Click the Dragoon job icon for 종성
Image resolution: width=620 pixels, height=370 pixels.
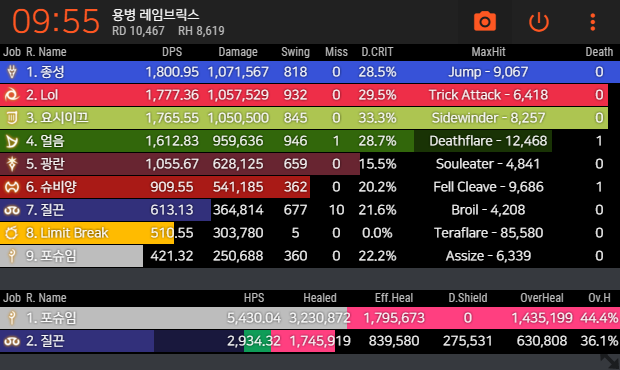pyautogui.click(x=12, y=72)
